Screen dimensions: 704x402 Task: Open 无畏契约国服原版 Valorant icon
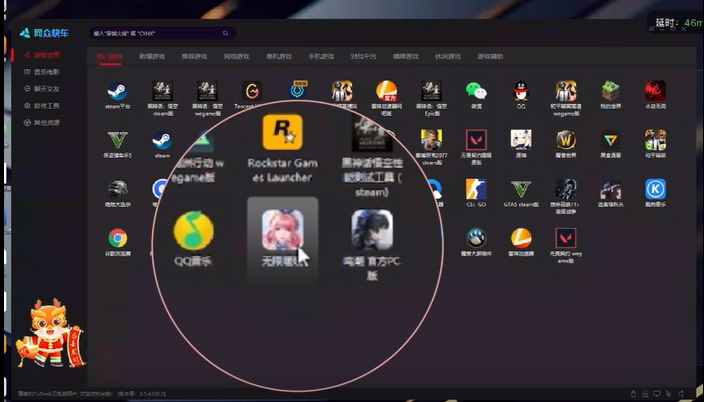pyautogui.click(x=476, y=140)
